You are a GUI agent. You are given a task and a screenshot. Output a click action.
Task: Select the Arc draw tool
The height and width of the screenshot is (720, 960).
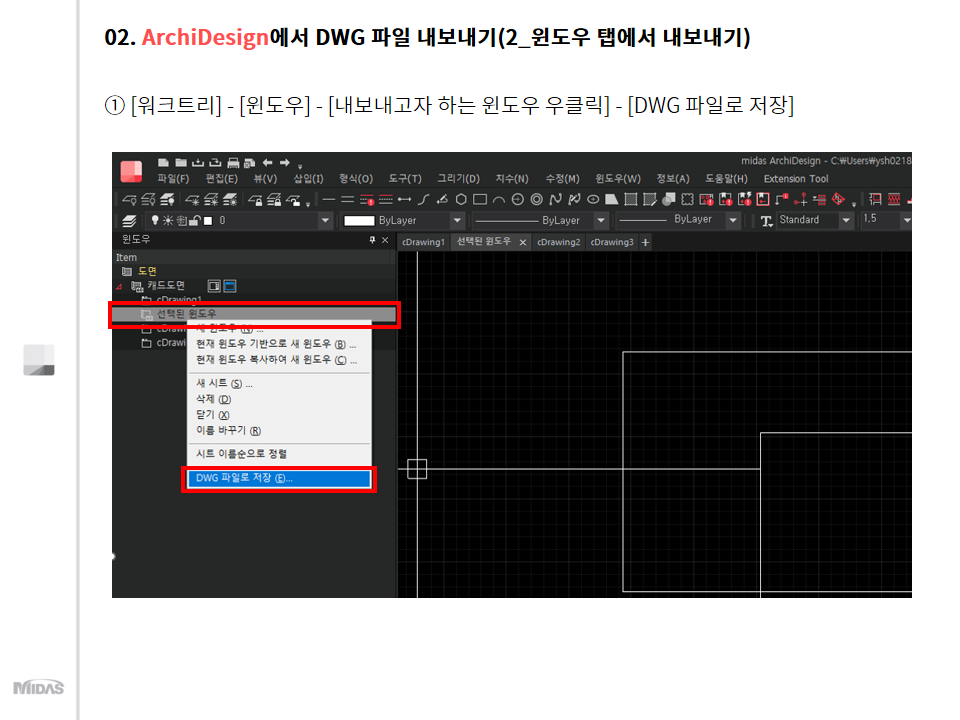click(499, 200)
